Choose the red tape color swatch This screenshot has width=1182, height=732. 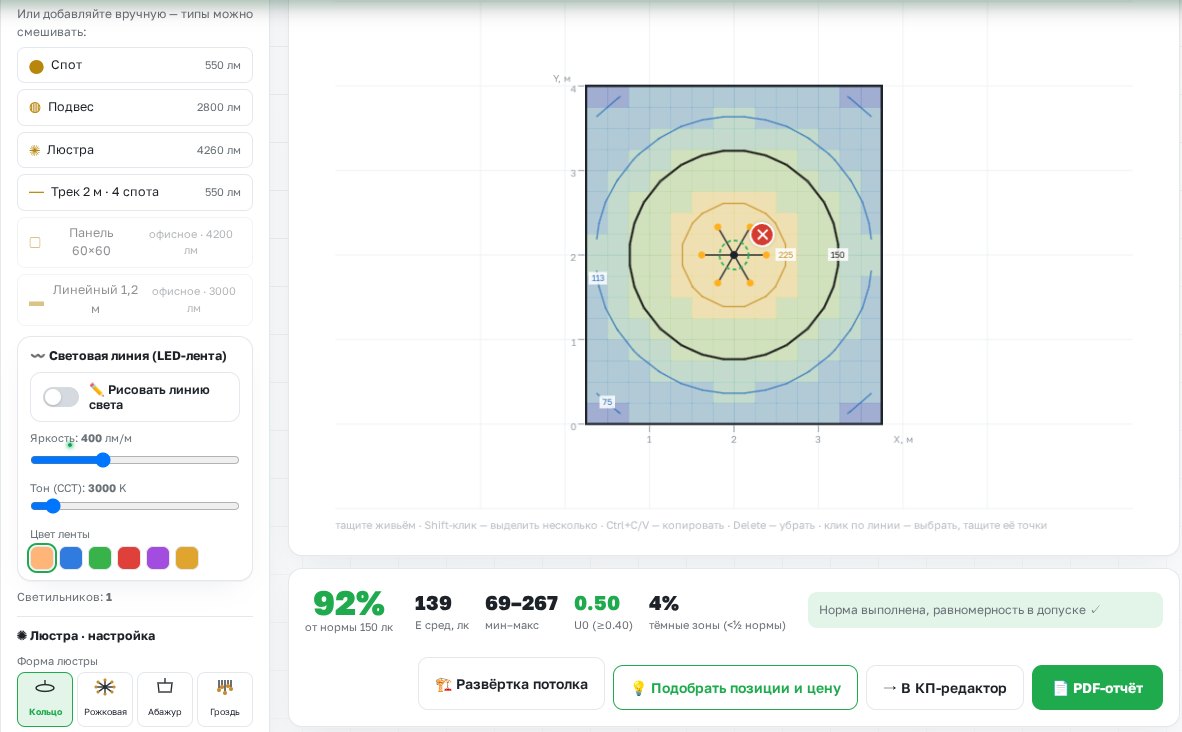[x=129, y=558]
